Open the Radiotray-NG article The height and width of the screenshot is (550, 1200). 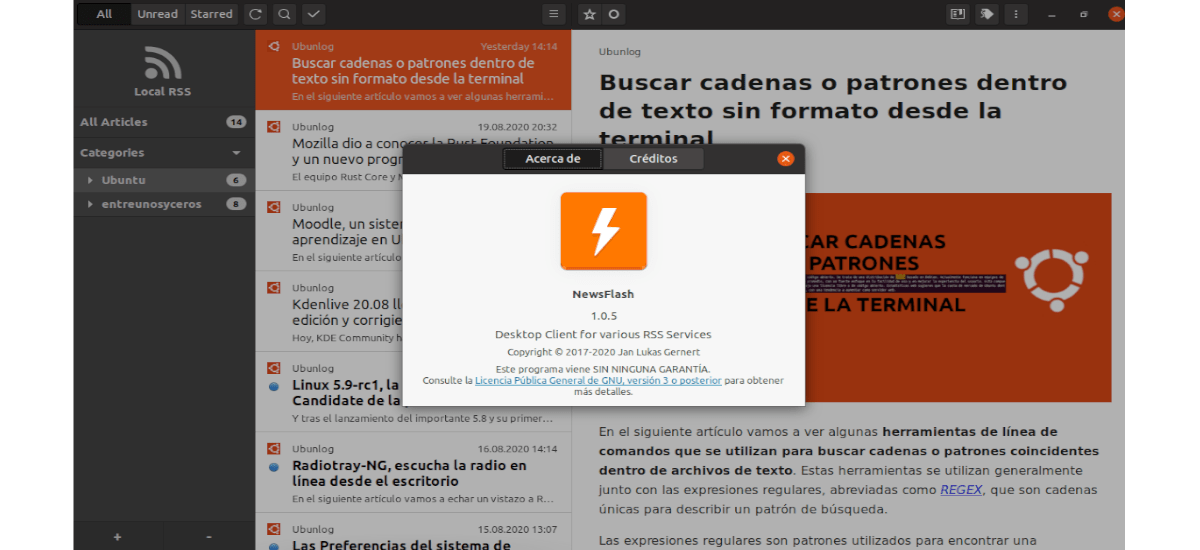[x=413, y=473]
